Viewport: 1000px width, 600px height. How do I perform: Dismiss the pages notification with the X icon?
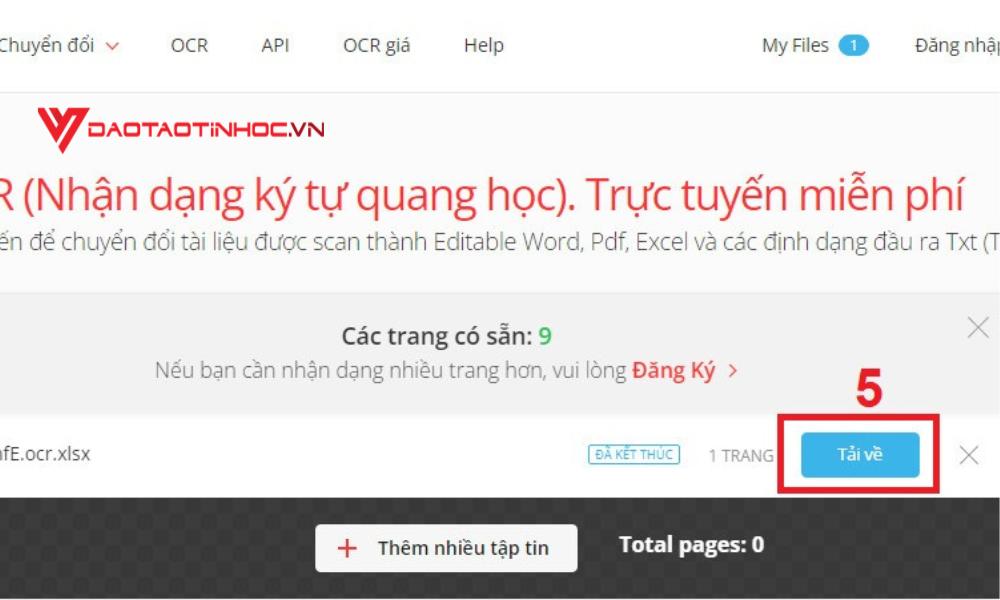pos(977,325)
